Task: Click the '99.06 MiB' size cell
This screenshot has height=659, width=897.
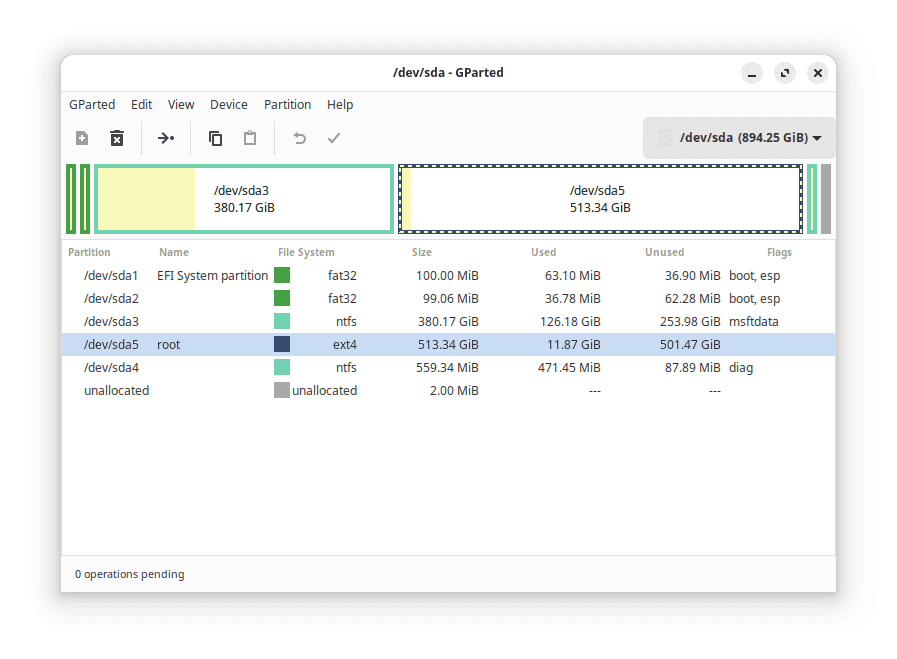Action: coord(451,299)
